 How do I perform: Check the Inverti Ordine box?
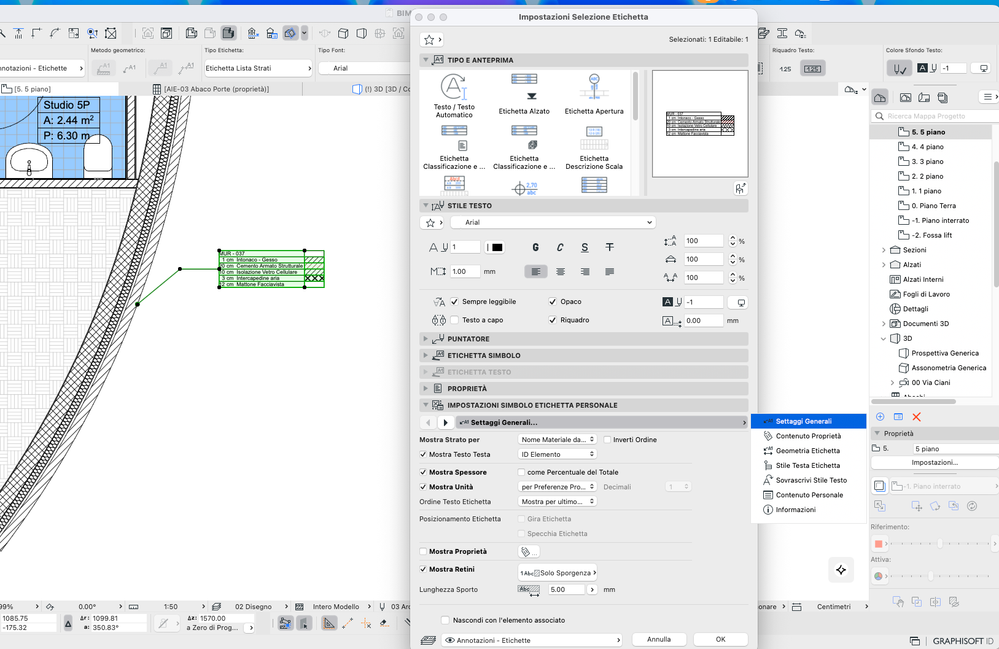click(x=607, y=439)
